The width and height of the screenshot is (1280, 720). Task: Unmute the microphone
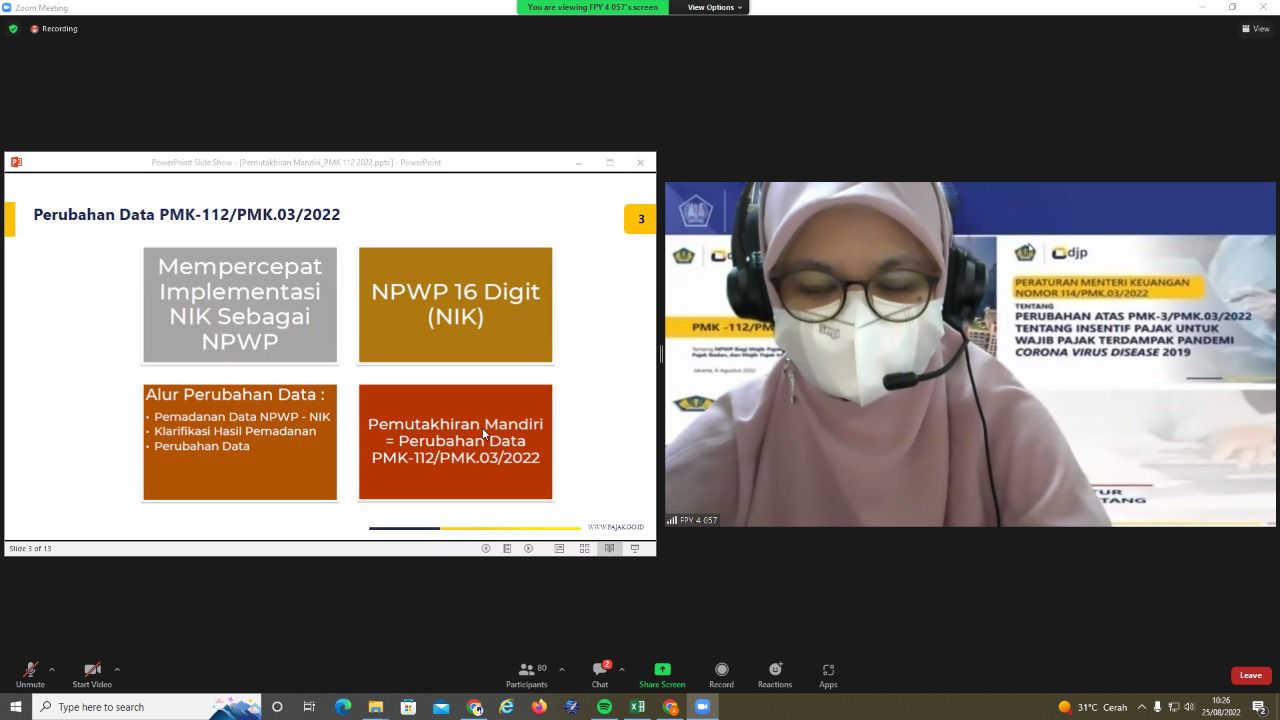tap(30, 675)
